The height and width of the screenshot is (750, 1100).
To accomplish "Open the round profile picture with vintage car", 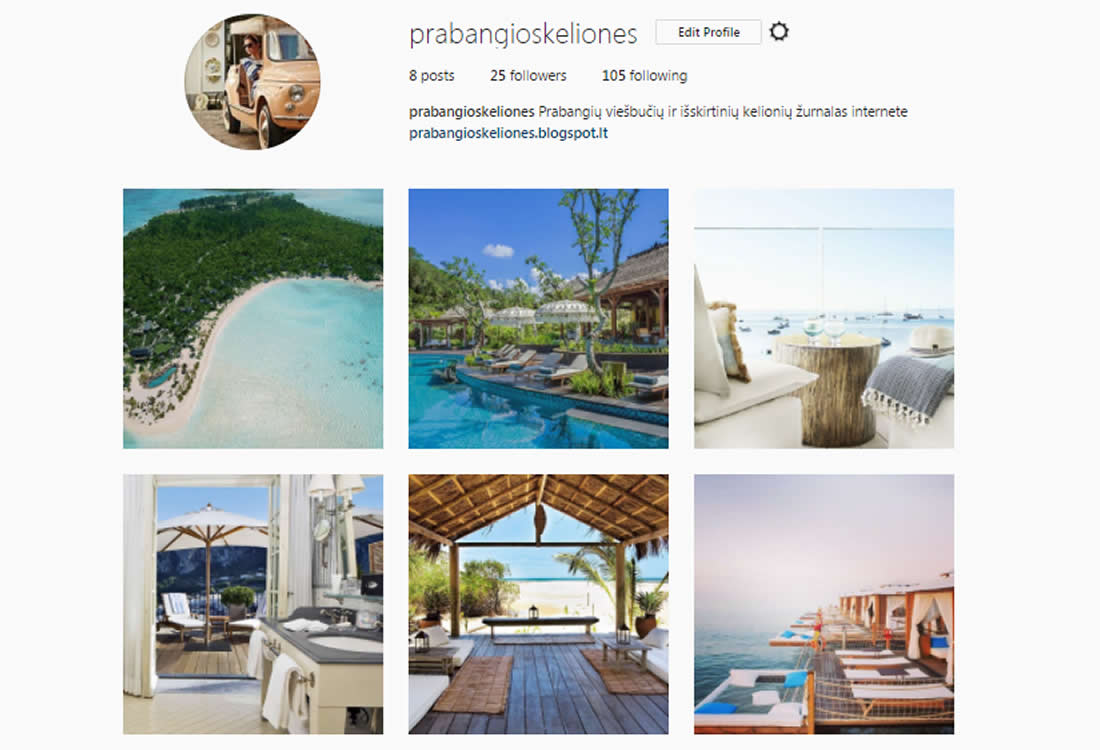I will coord(253,81).
